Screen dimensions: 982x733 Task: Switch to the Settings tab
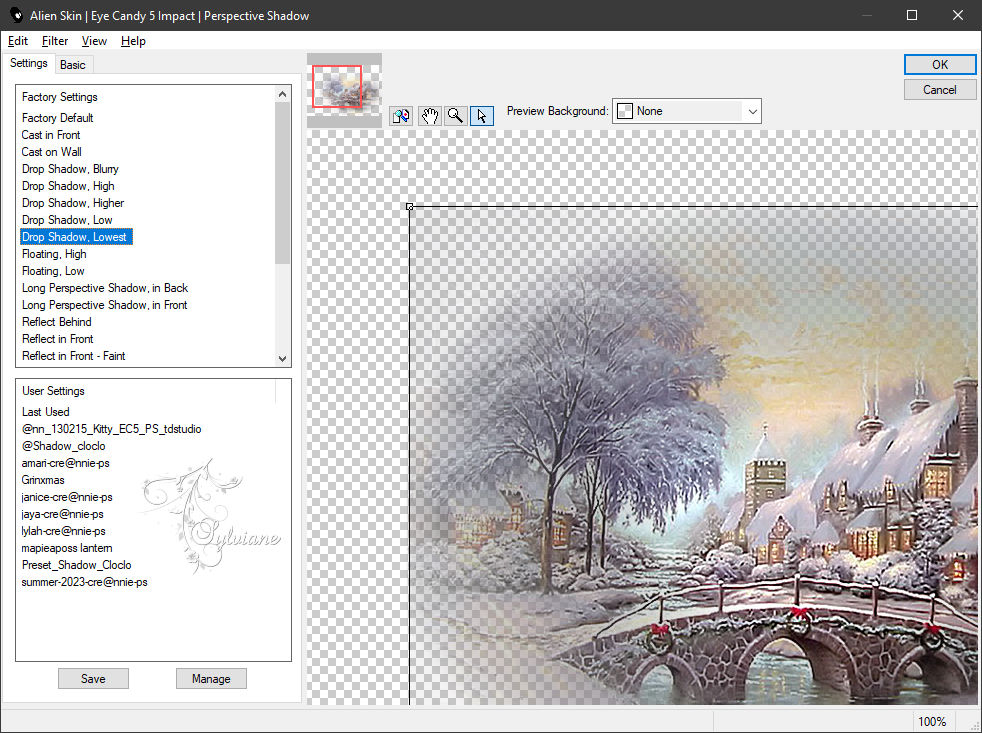(29, 63)
